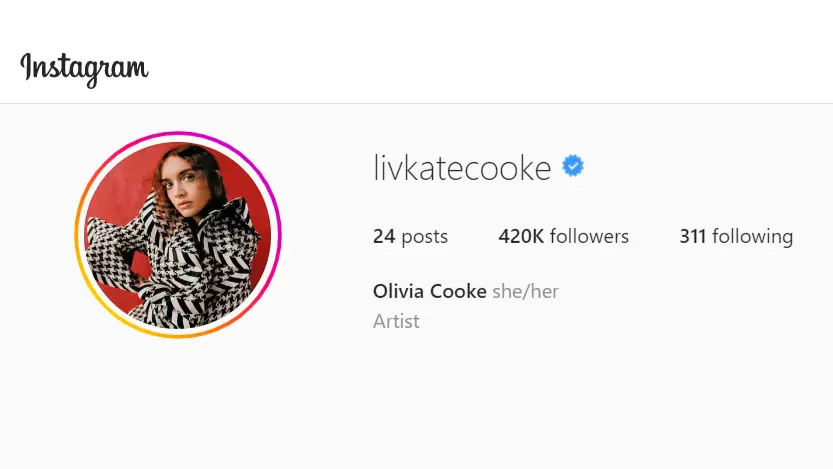This screenshot has width=833, height=469.
Task: Click the Instagram wordmark logo
Action: click(x=84, y=69)
